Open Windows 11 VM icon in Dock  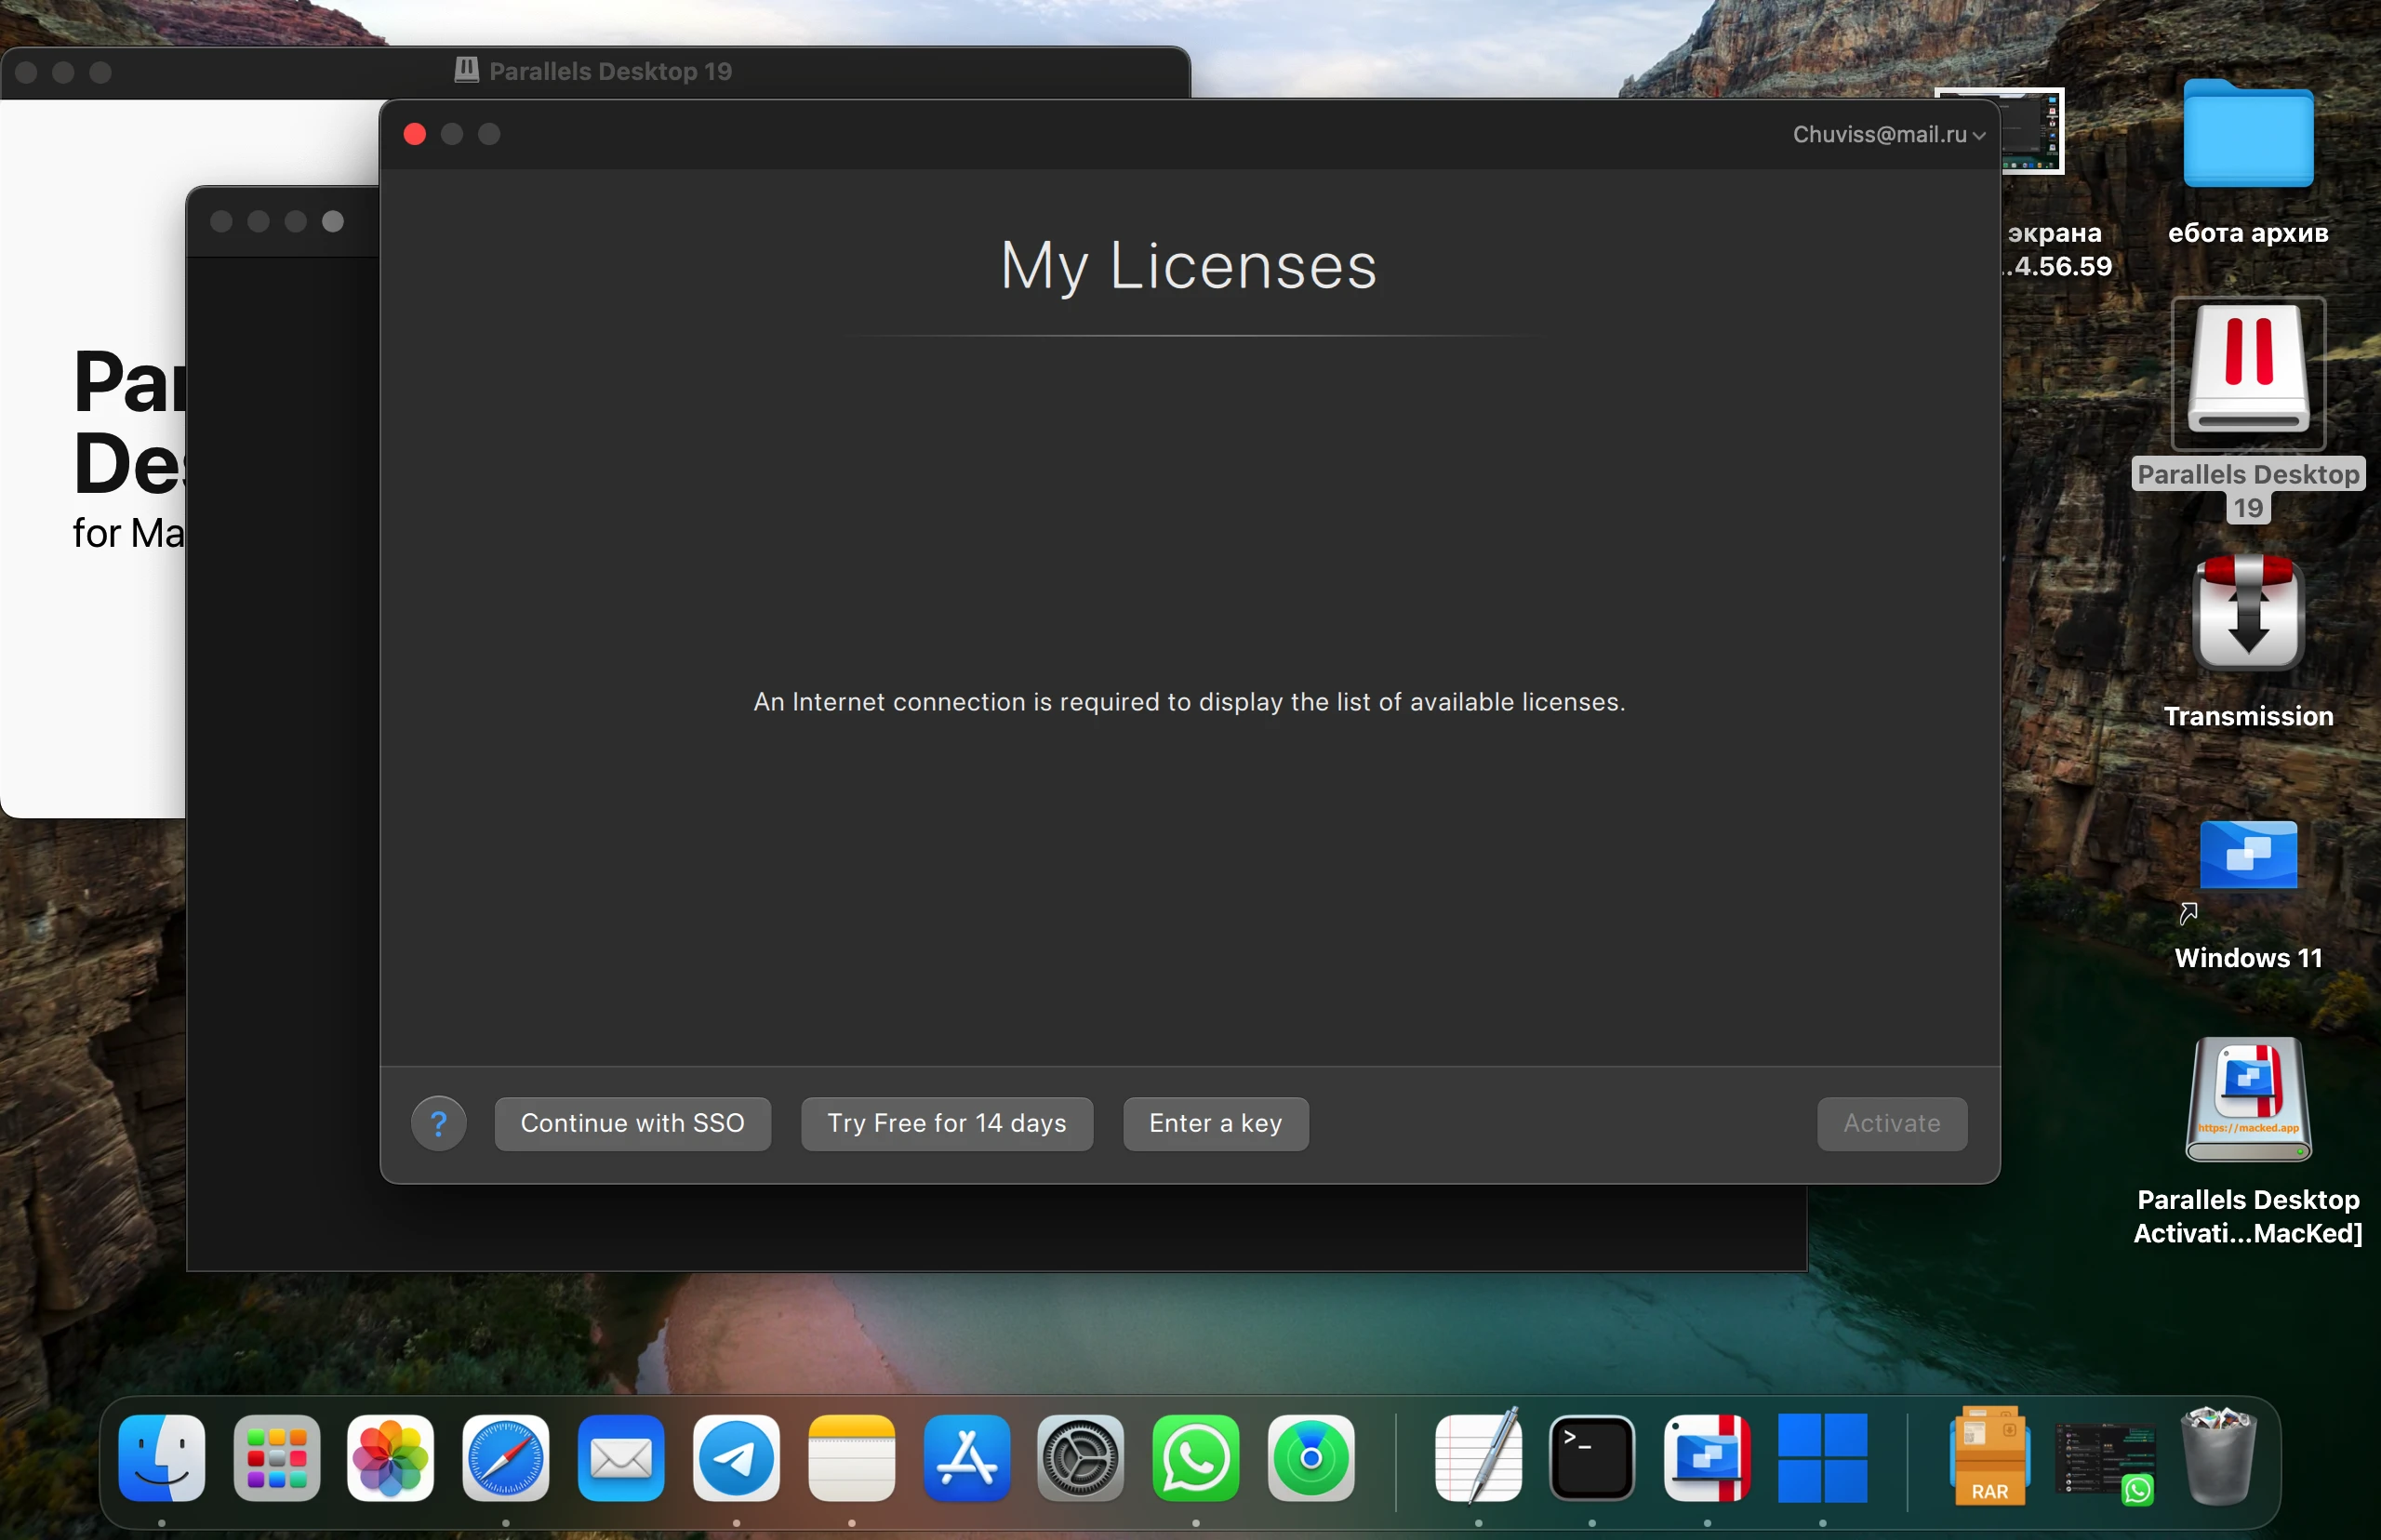(1822, 1457)
